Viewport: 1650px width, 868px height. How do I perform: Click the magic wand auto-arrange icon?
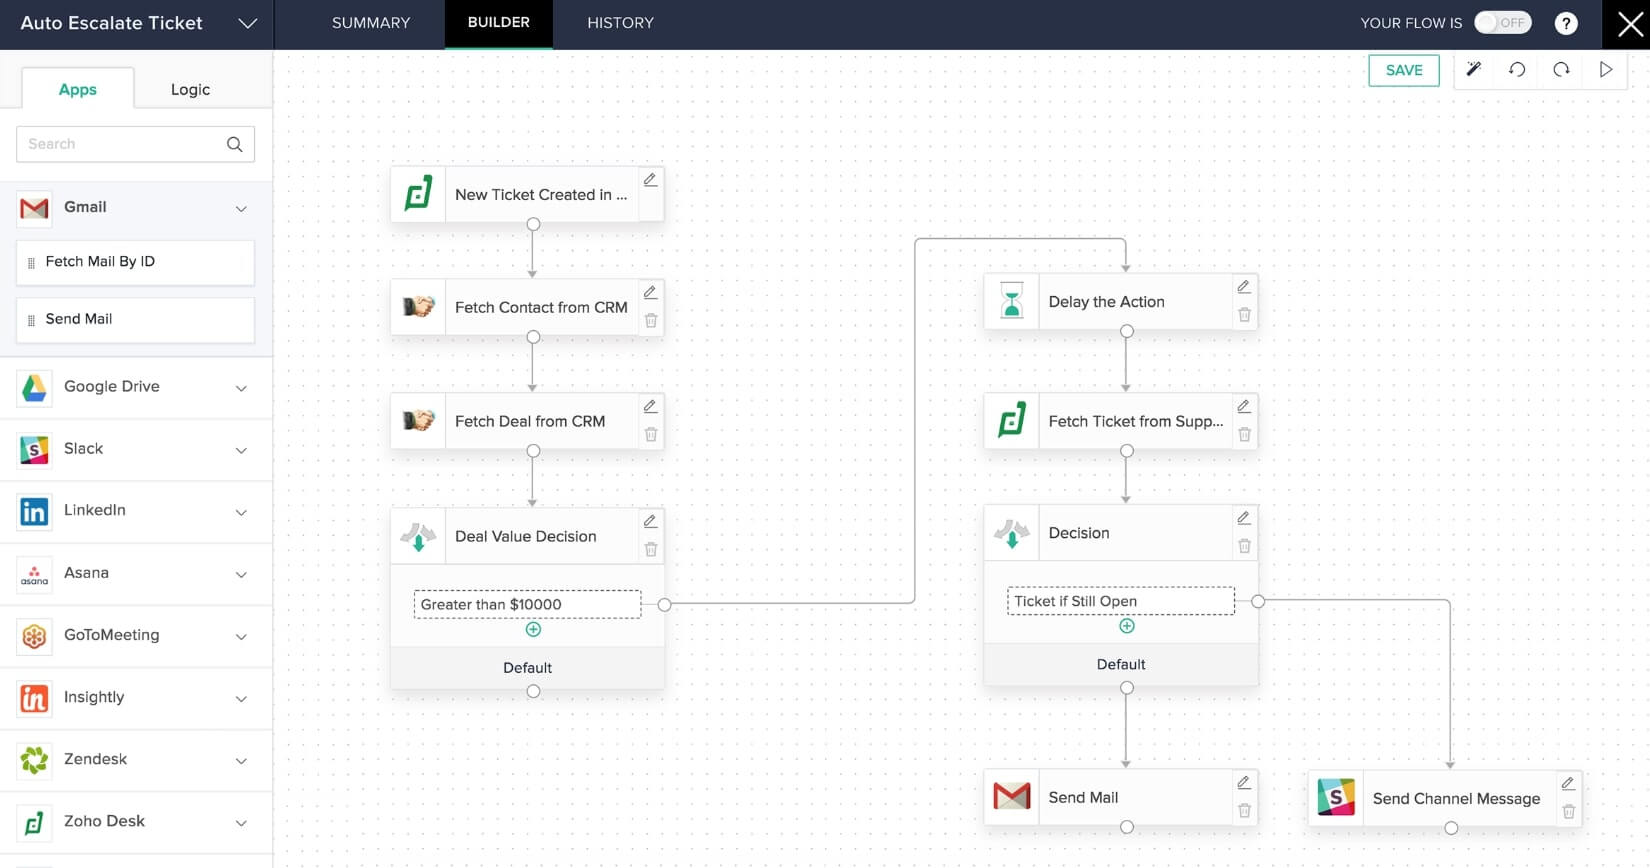(x=1473, y=69)
